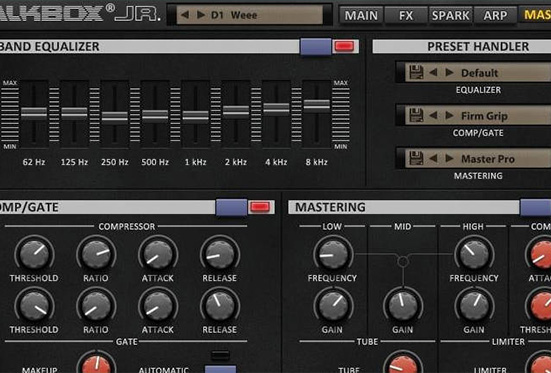Click the Compressor Ratio knob
551x373 pixels.
coord(96,254)
